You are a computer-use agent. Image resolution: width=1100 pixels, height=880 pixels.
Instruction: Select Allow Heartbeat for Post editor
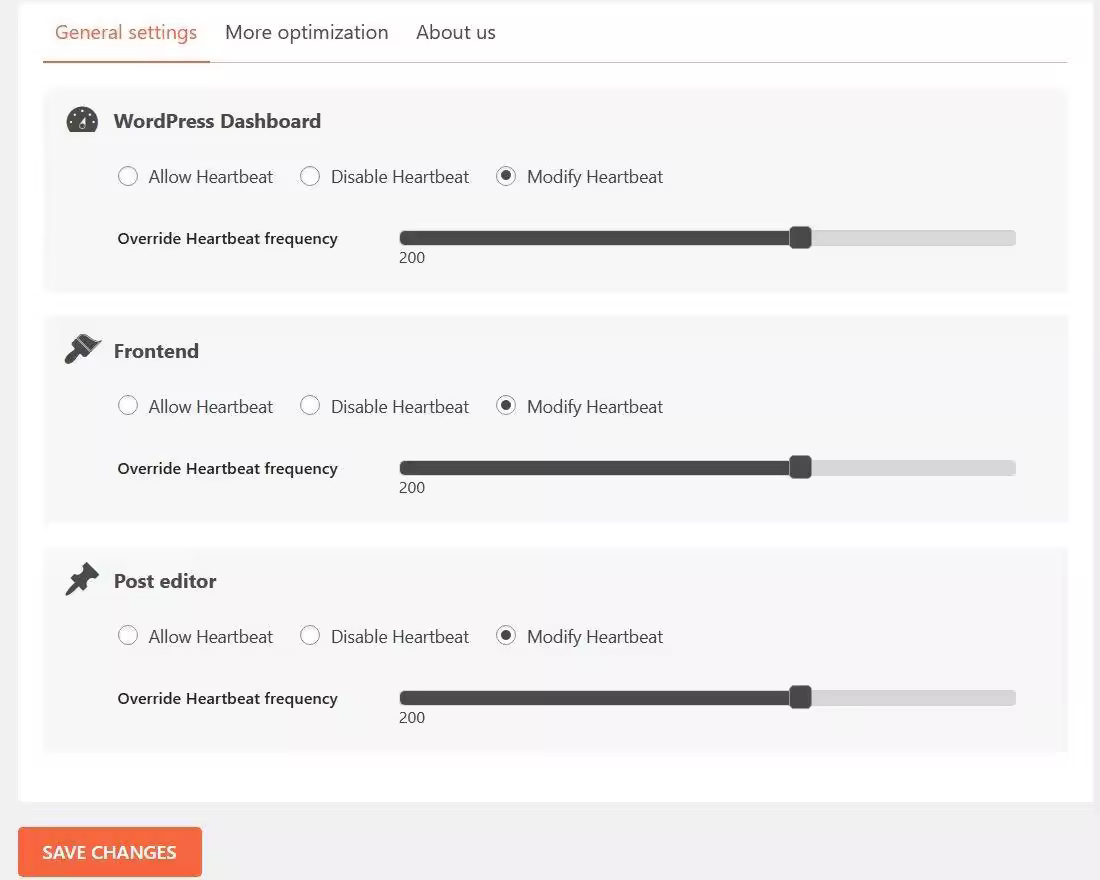click(x=128, y=636)
